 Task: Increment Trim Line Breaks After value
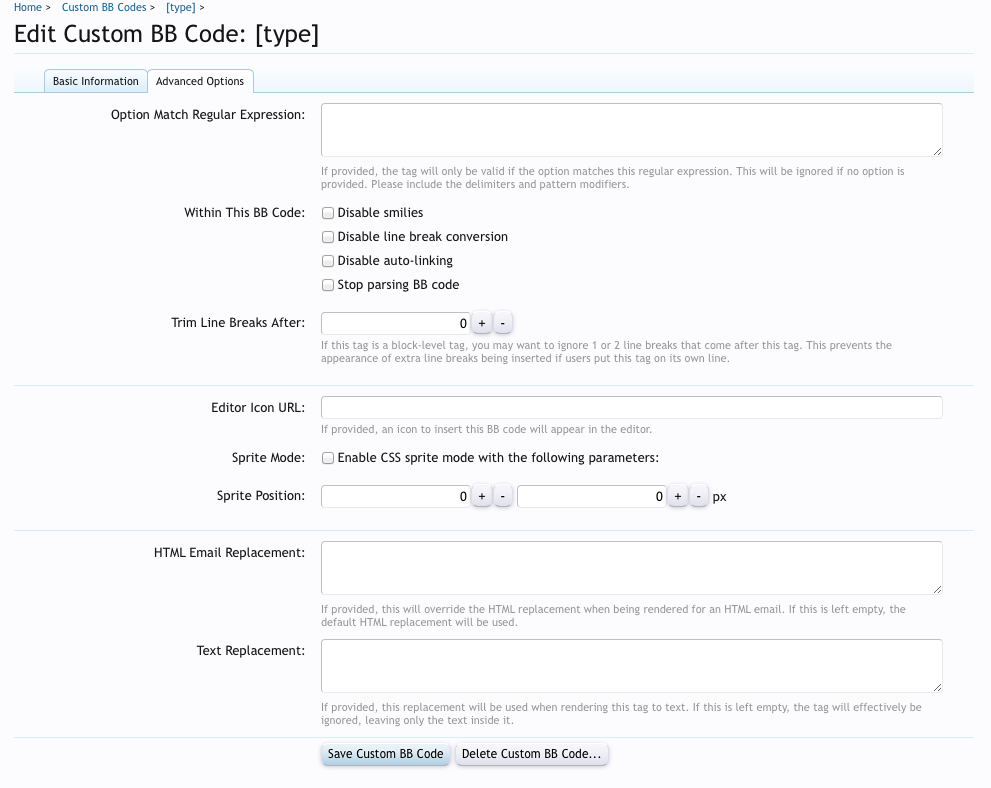click(x=481, y=324)
